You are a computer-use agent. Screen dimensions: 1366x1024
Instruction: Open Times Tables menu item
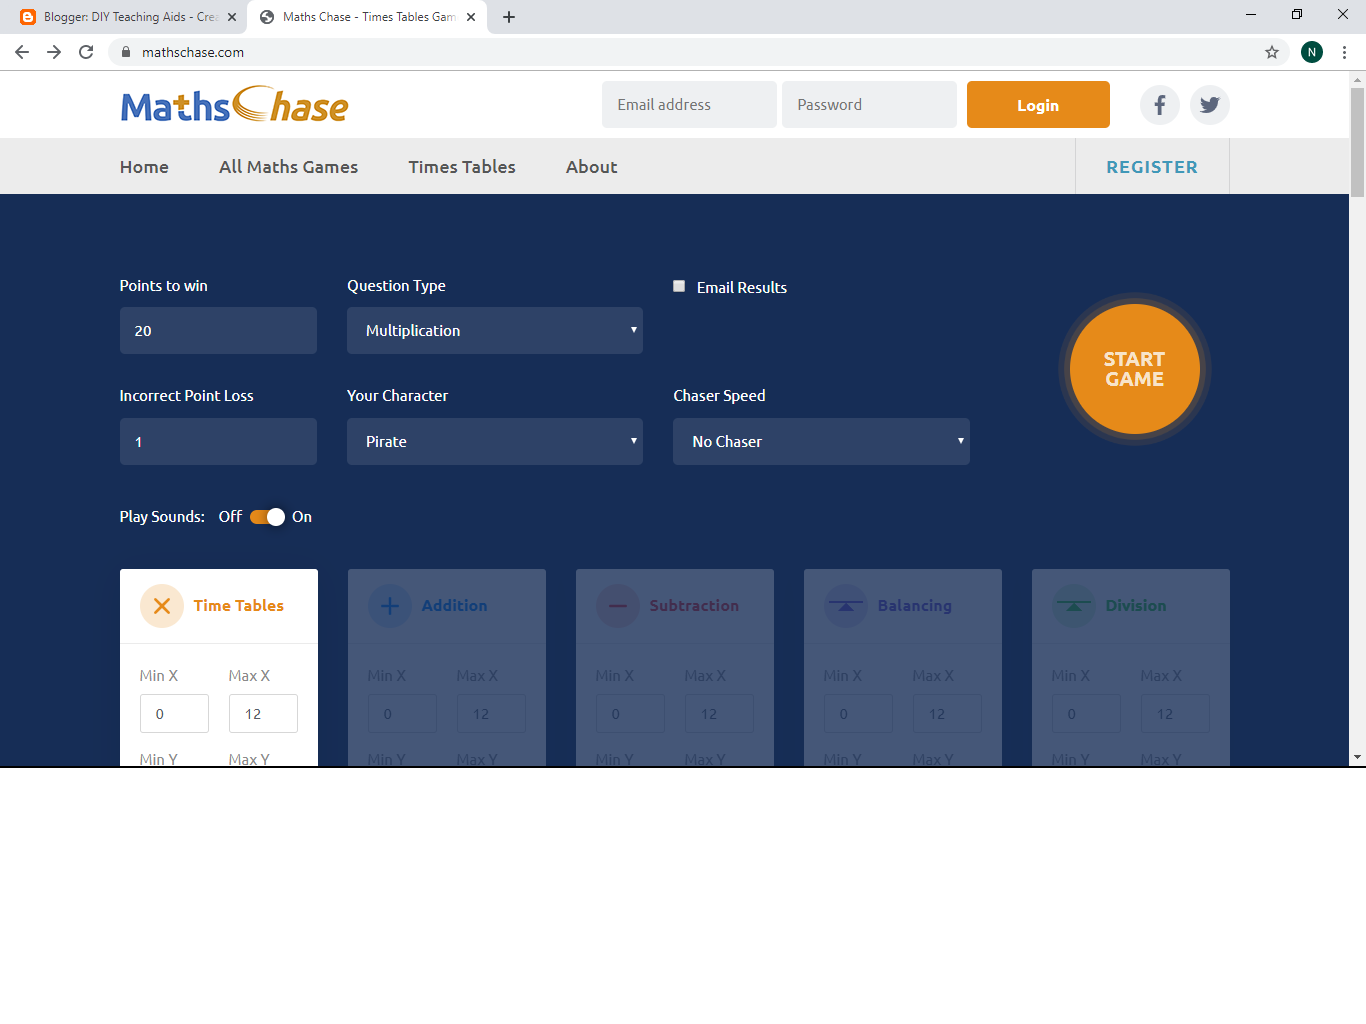pos(462,167)
